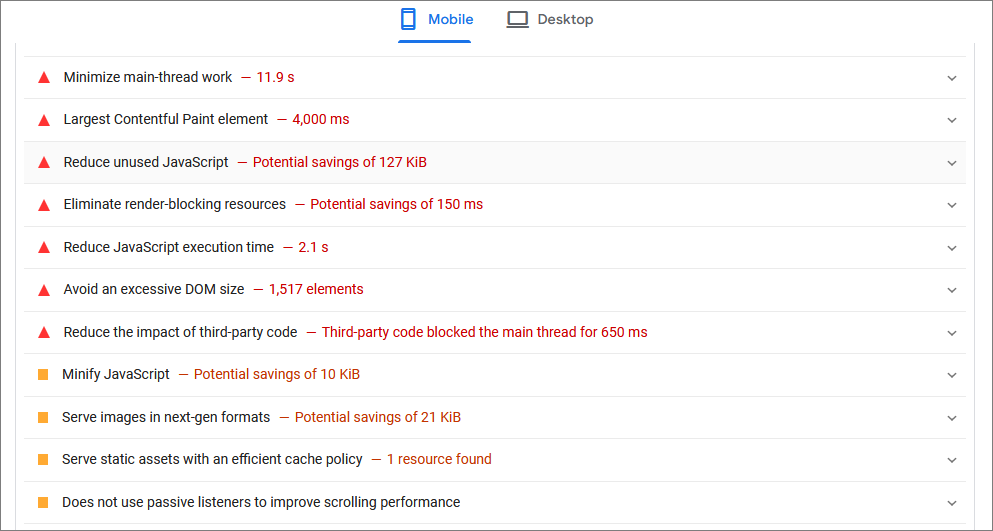Click red triangle beside Reduce unused JavaScript
Screen dimensions: 993x531
coord(44,163)
